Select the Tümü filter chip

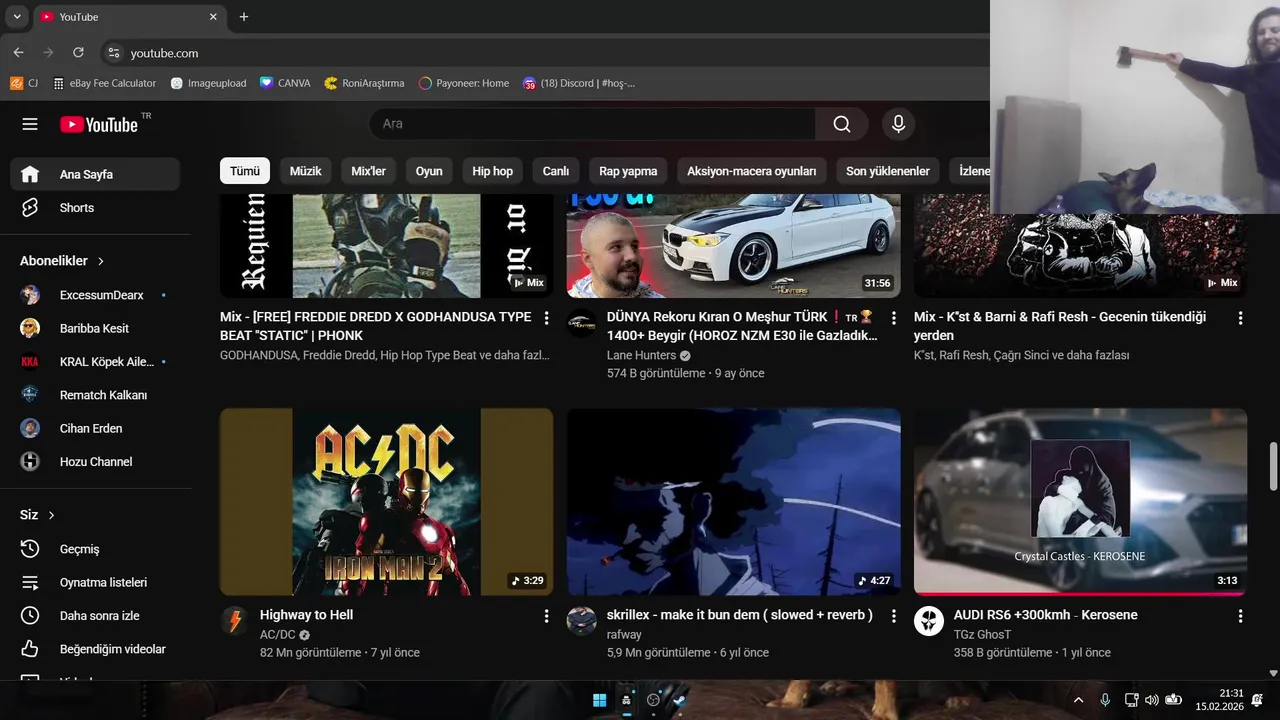point(245,171)
